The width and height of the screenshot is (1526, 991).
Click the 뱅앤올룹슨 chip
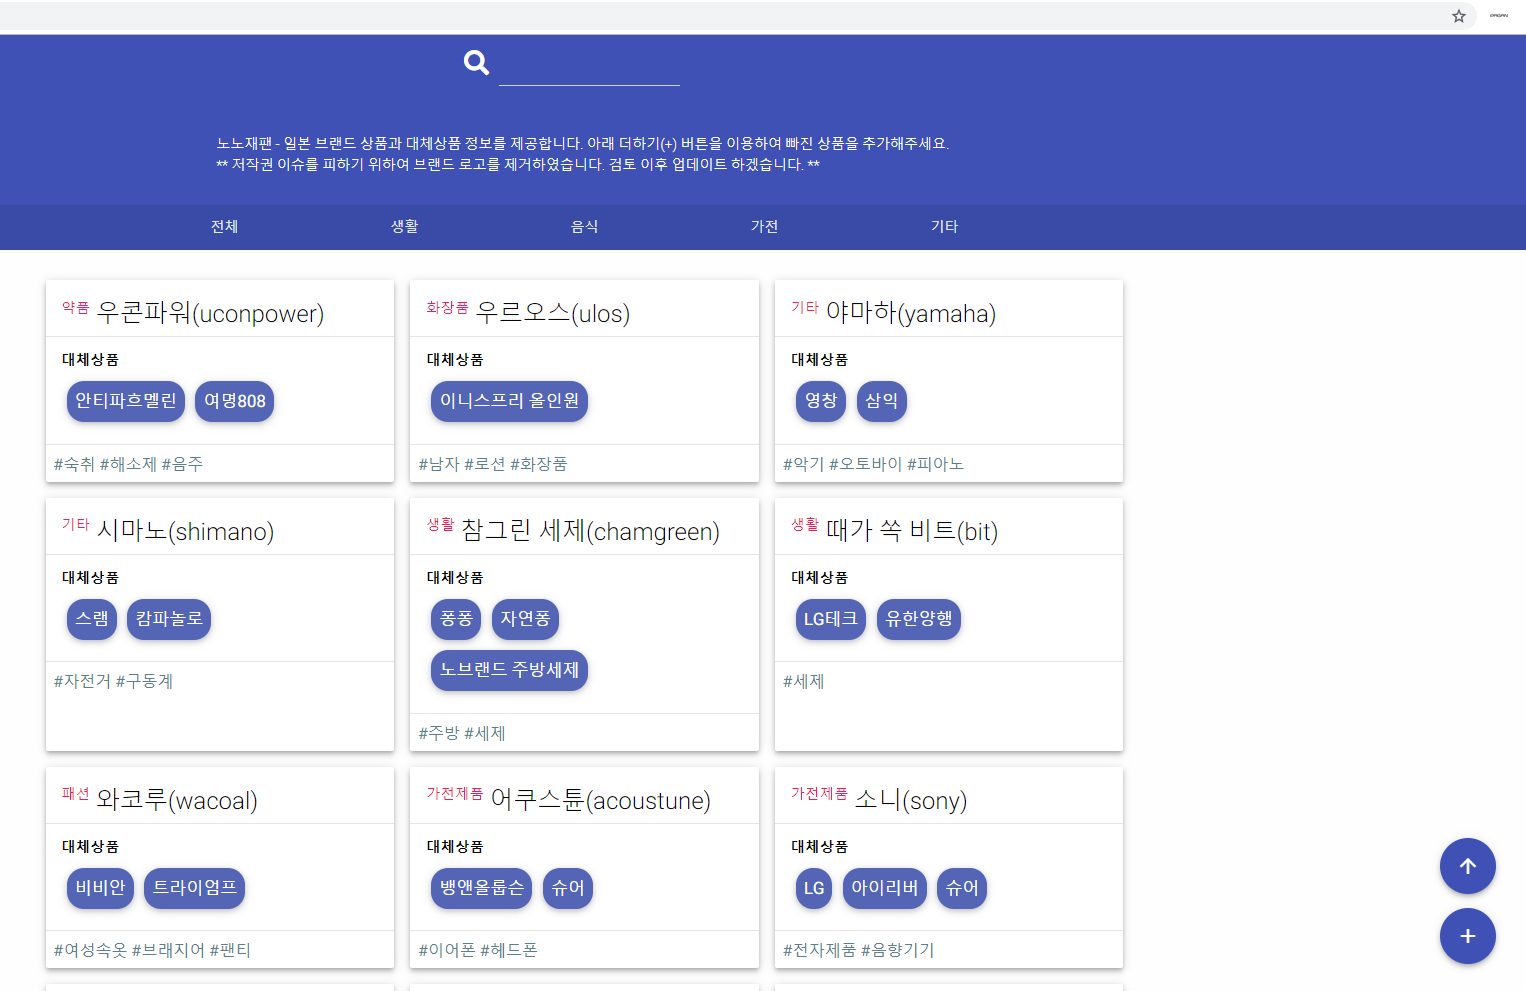(x=482, y=888)
